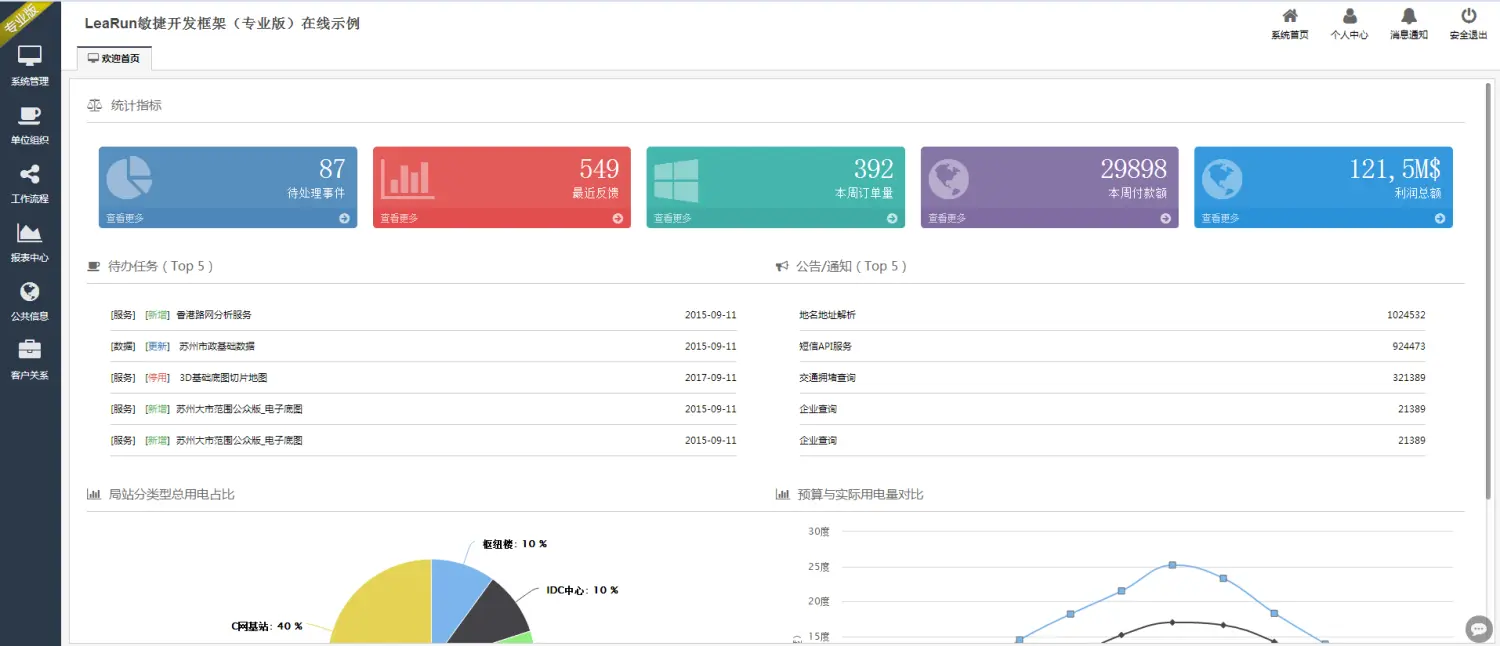Click the 枢纽楼: 10 % chart label
Viewport: 1500px width, 646px height.
pos(514,544)
